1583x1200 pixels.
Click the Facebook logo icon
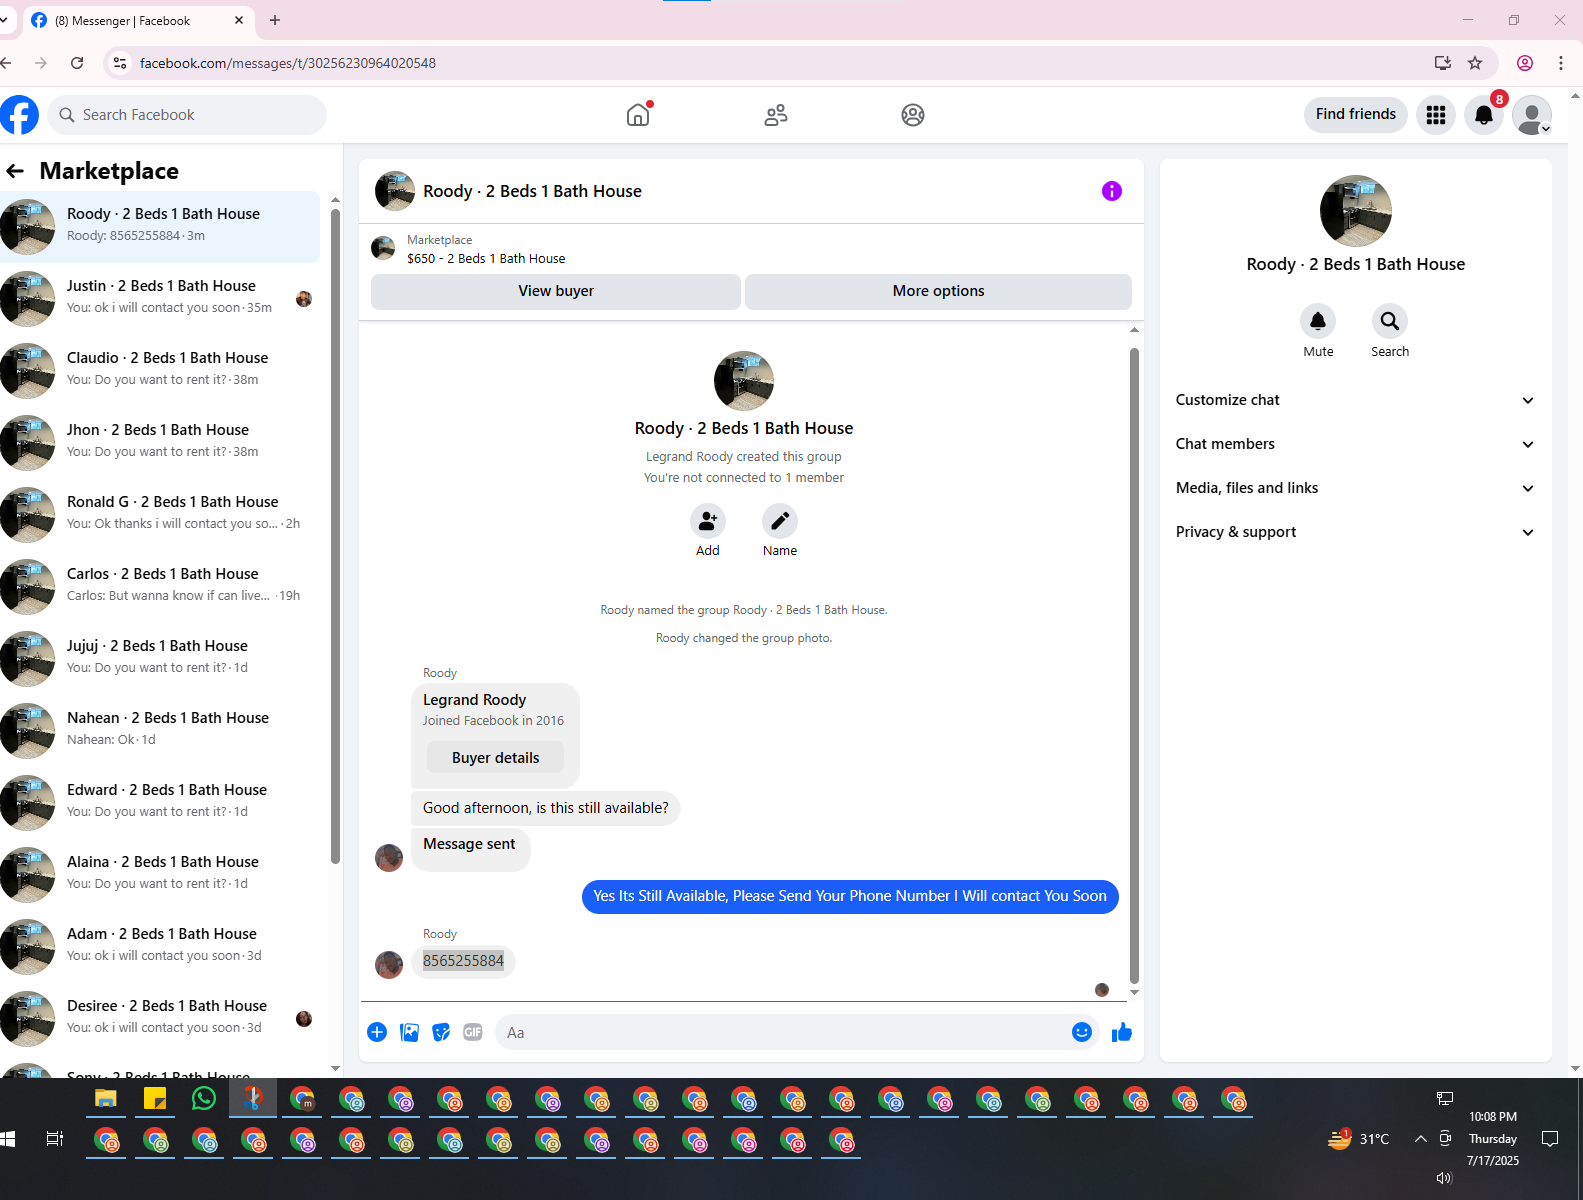[x=19, y=115]
